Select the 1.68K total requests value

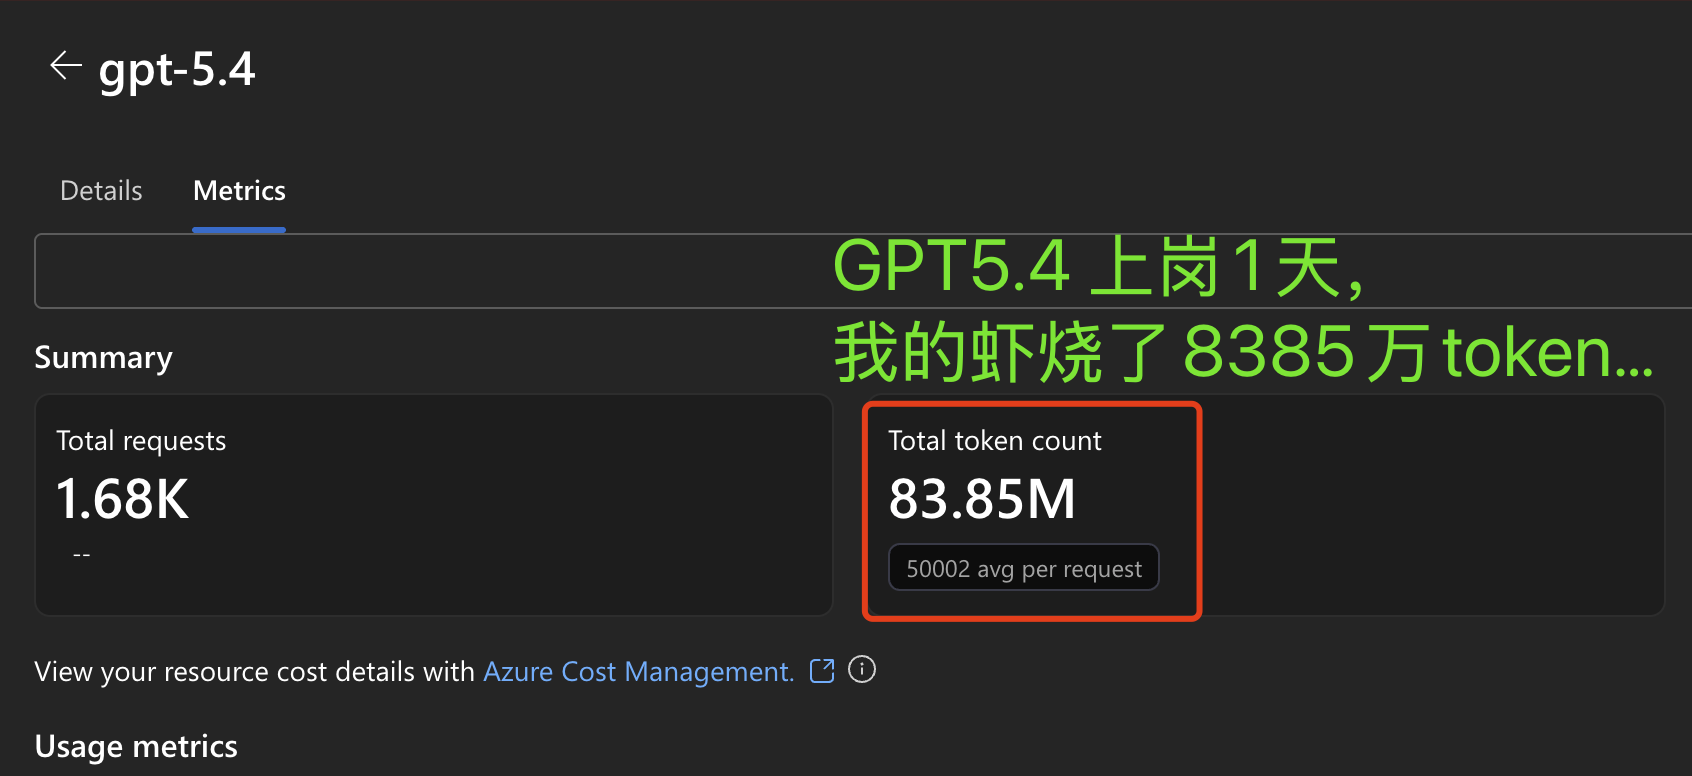(x=122, y=499)
